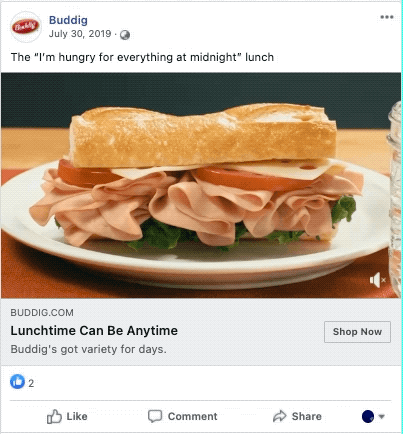
Task: Open the Buddig page name link
Action: [68, 20]
